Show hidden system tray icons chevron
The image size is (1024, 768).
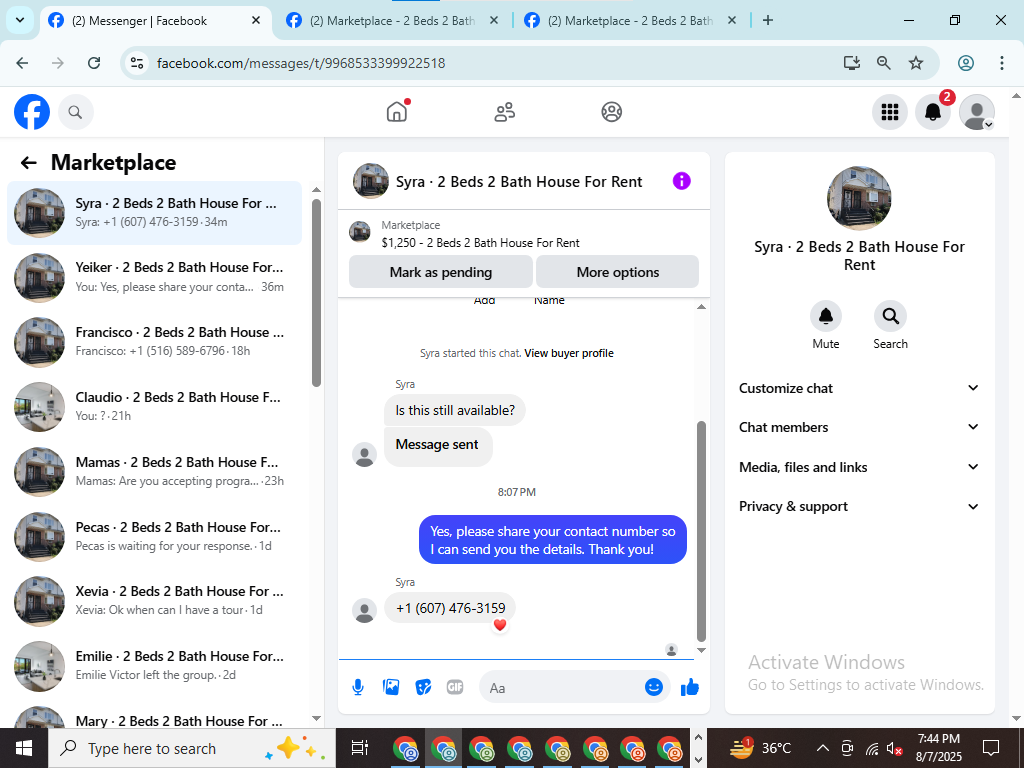(823, 748)
